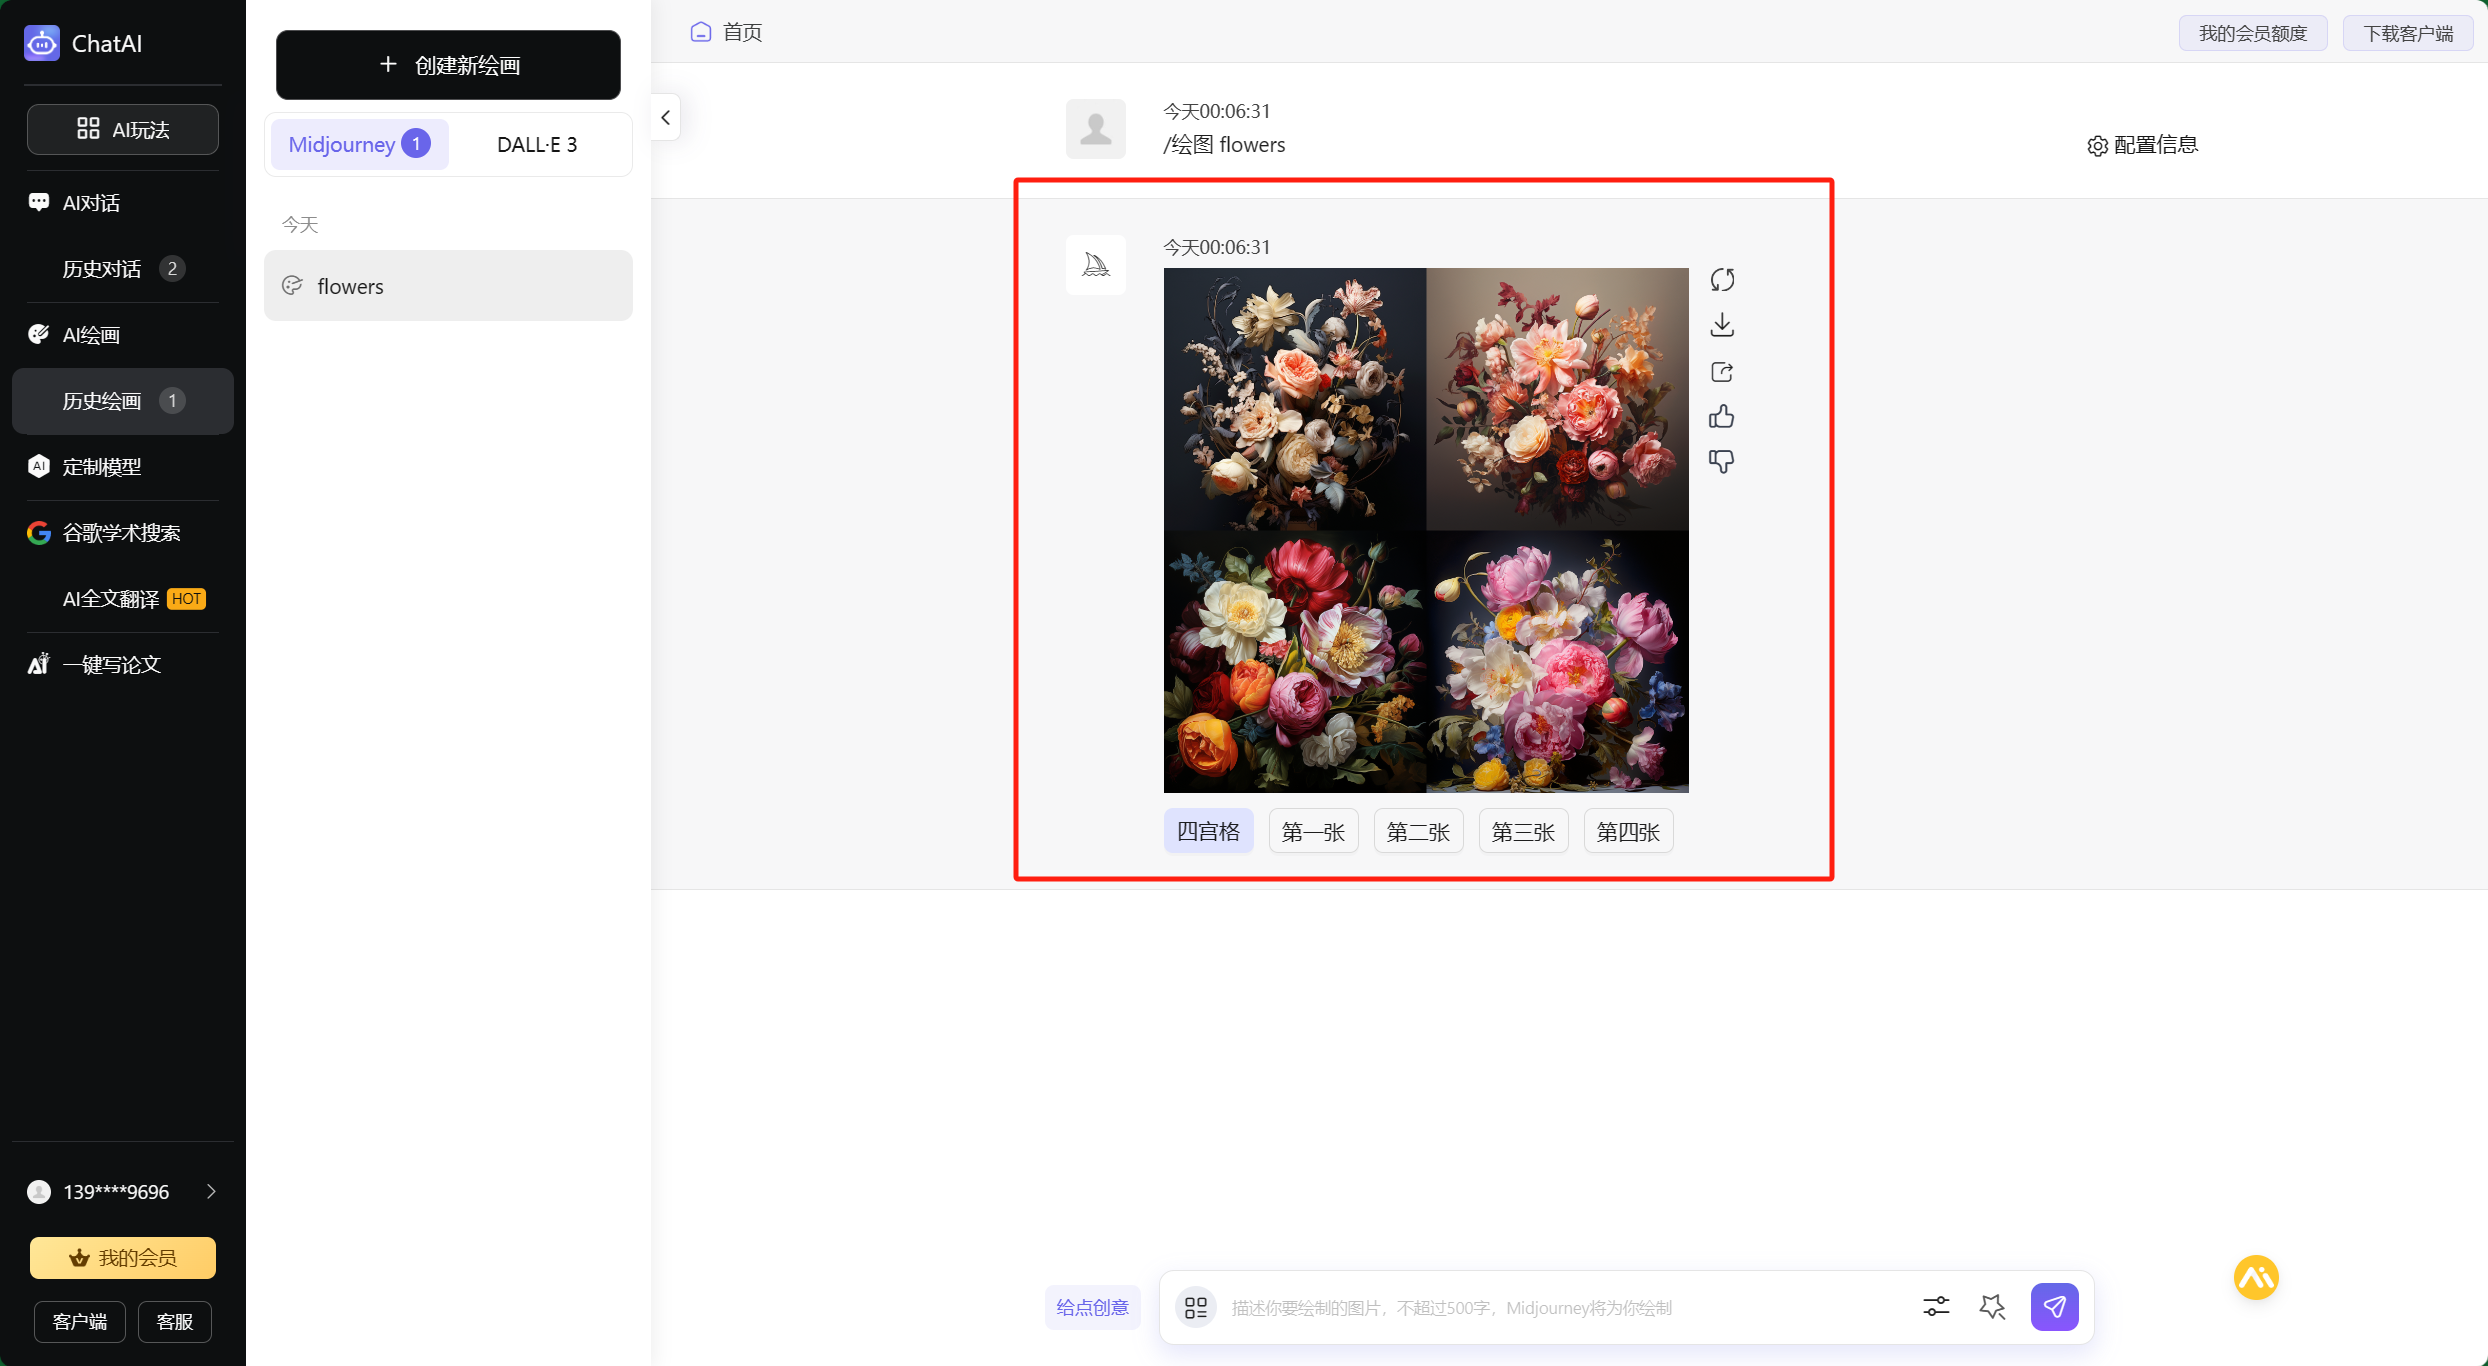Give the image a thumbs up
Image resolution: width=2488 pixels, height=1366 pixels.
(1722, 416)
